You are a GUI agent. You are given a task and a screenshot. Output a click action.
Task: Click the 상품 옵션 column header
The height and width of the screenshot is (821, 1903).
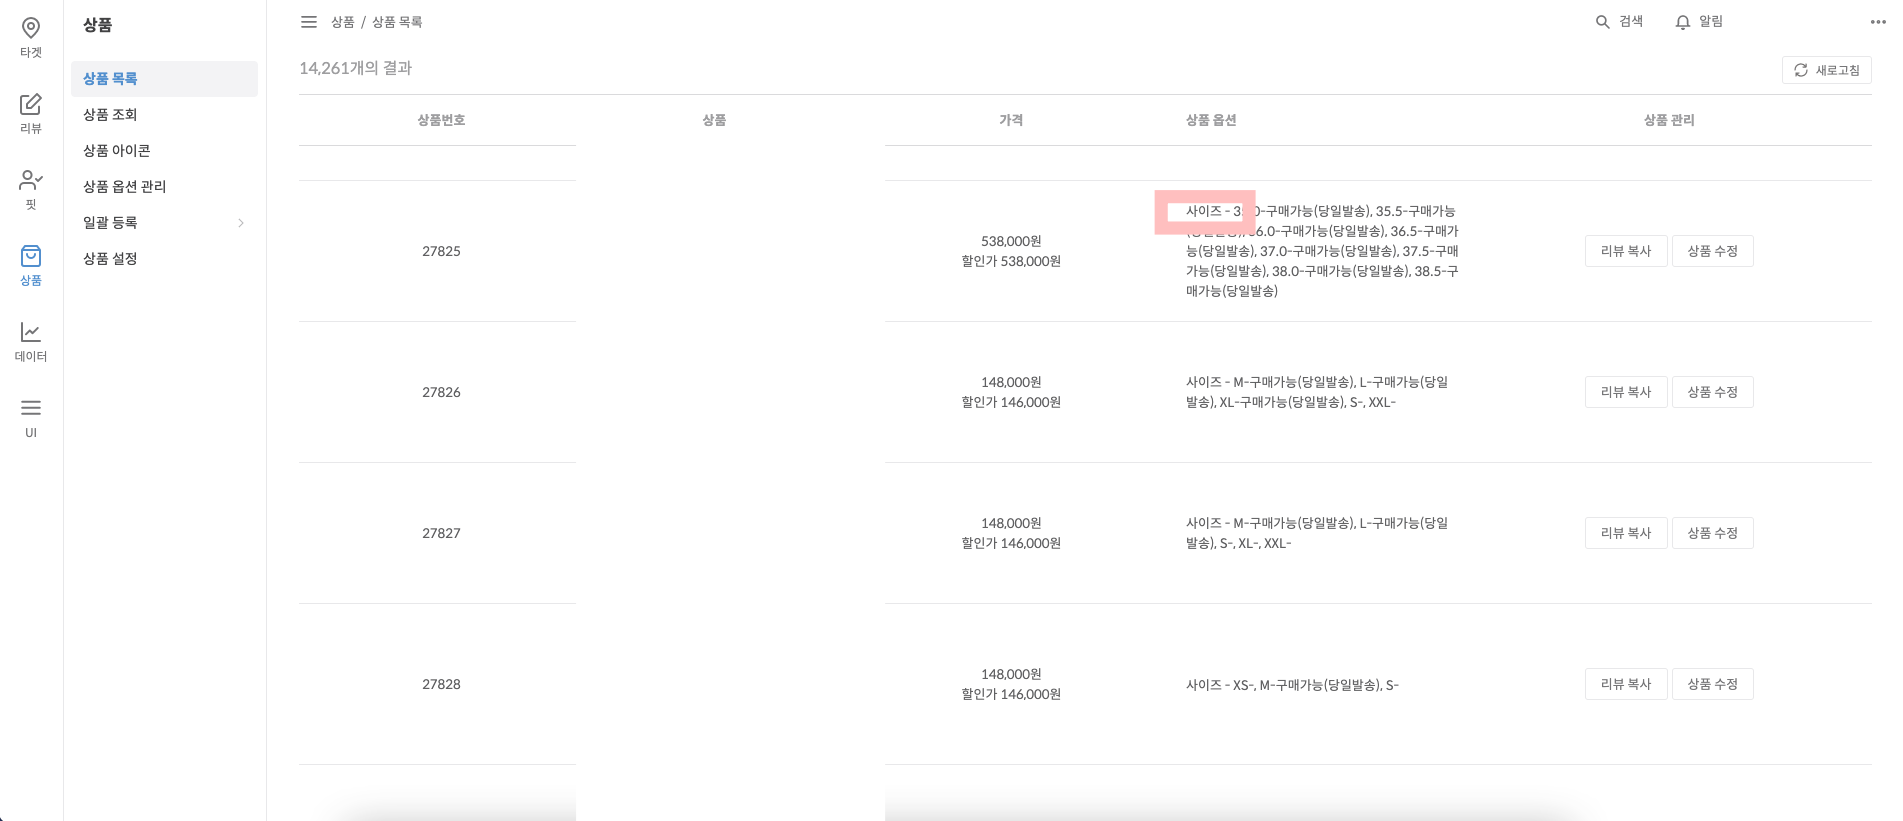(1211, 120)
